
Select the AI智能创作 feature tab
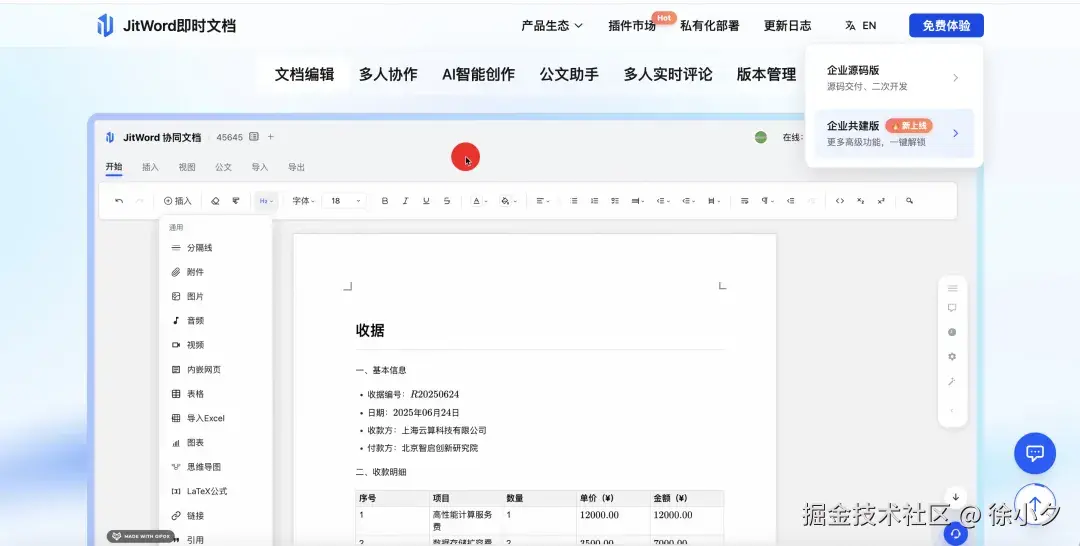pos(479,74)
